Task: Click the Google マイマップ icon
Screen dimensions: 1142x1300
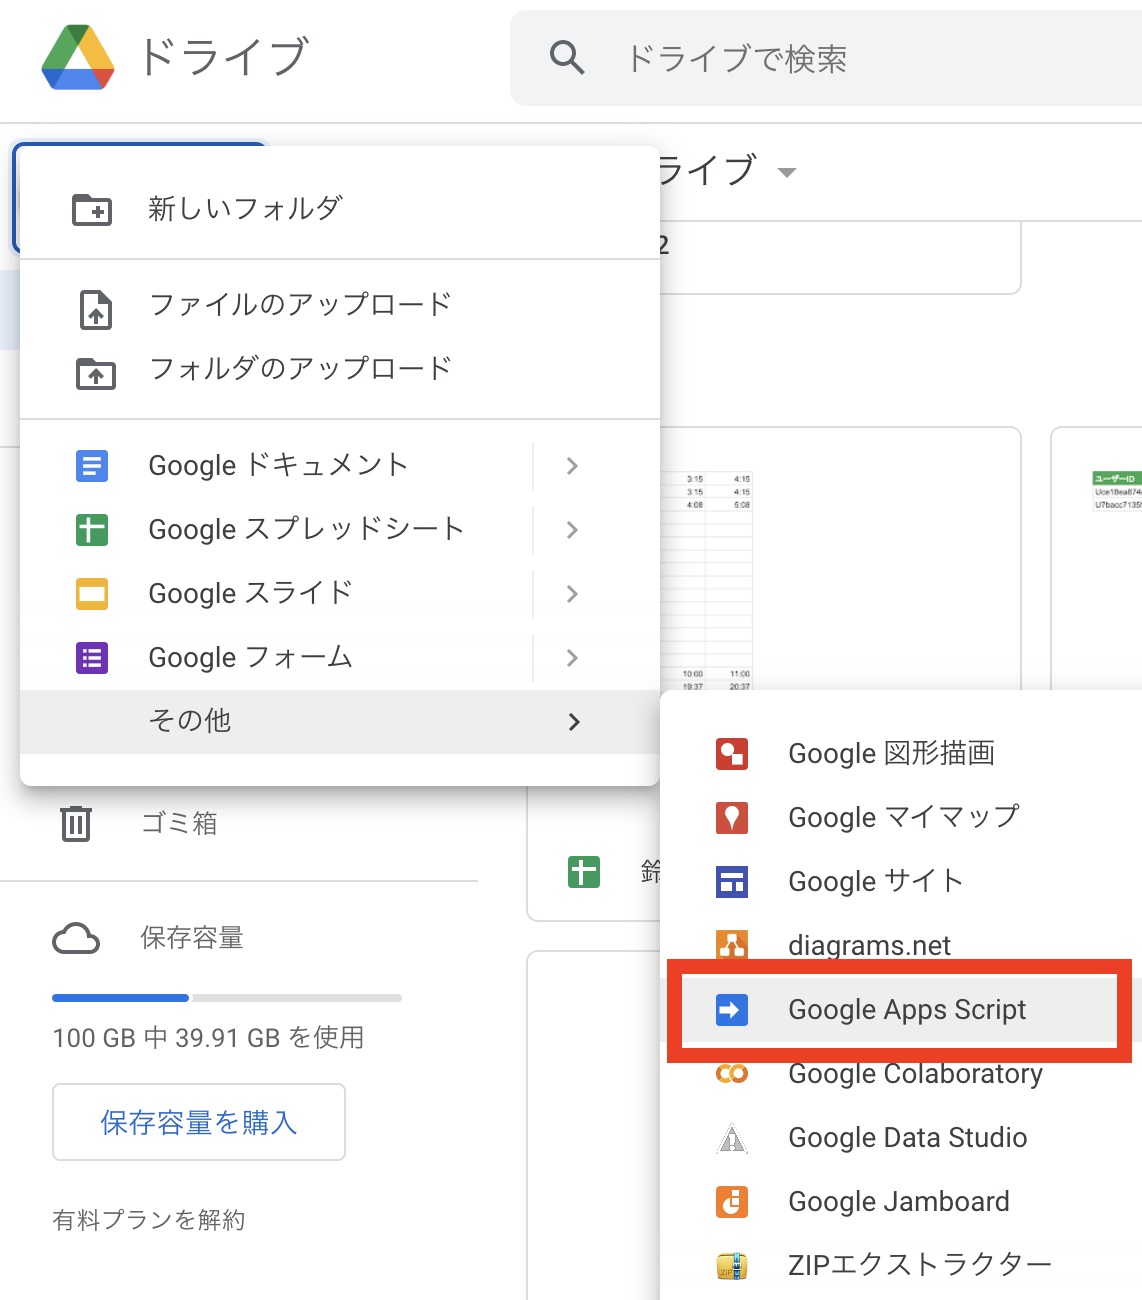Action: click(x=732, y=817)
